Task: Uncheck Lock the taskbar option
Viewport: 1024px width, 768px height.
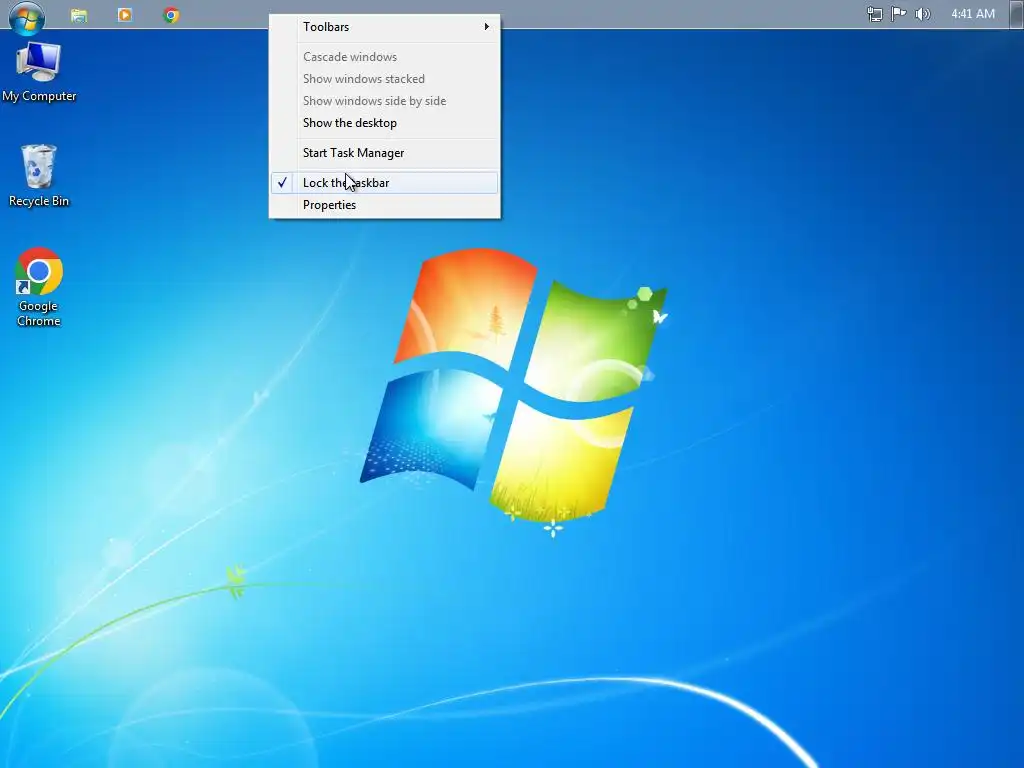Action: (x=385, y=183)
